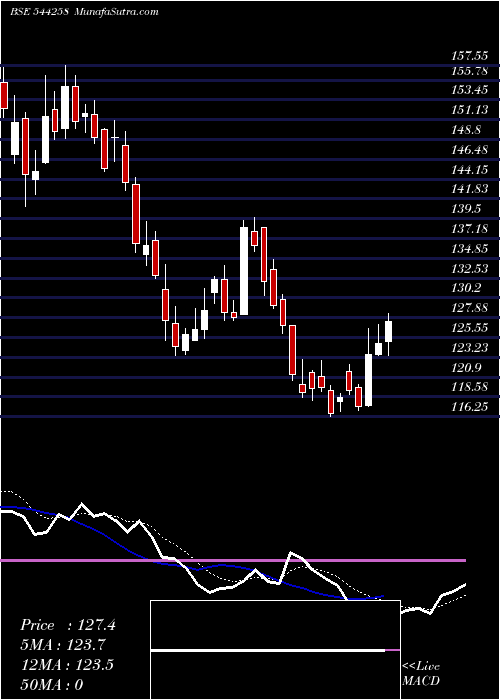Click the 148.8 price axis label
Viewport: 500px width, 700px height.
click(x=466, y=130)
